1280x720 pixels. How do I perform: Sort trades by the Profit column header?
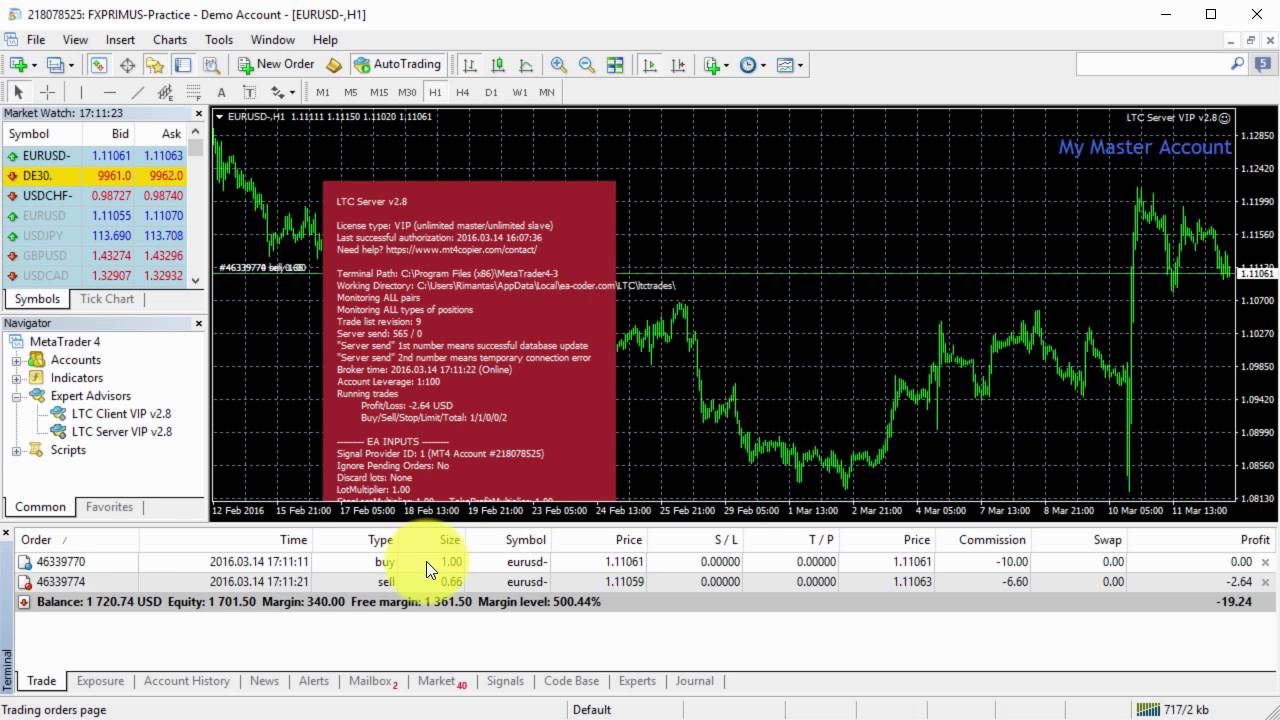(x=1255, y=540)
